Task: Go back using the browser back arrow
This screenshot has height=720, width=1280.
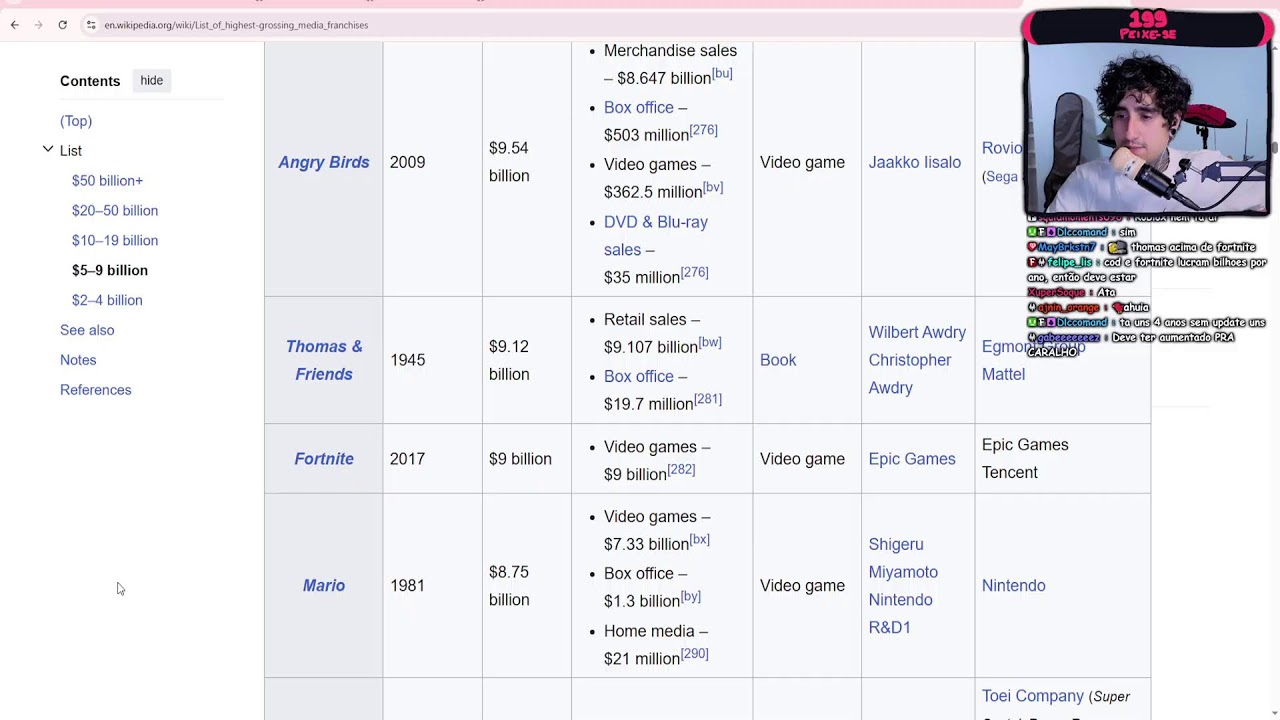Action: click(x=14, y=25)
